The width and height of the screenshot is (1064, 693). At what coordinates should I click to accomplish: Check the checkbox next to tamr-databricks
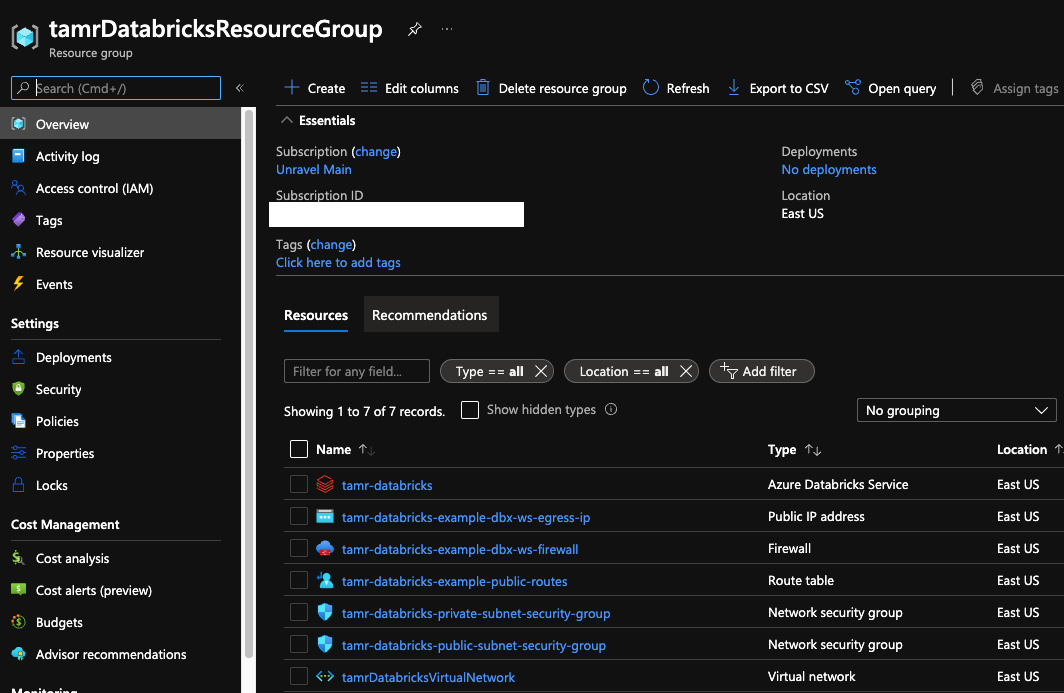298,484
